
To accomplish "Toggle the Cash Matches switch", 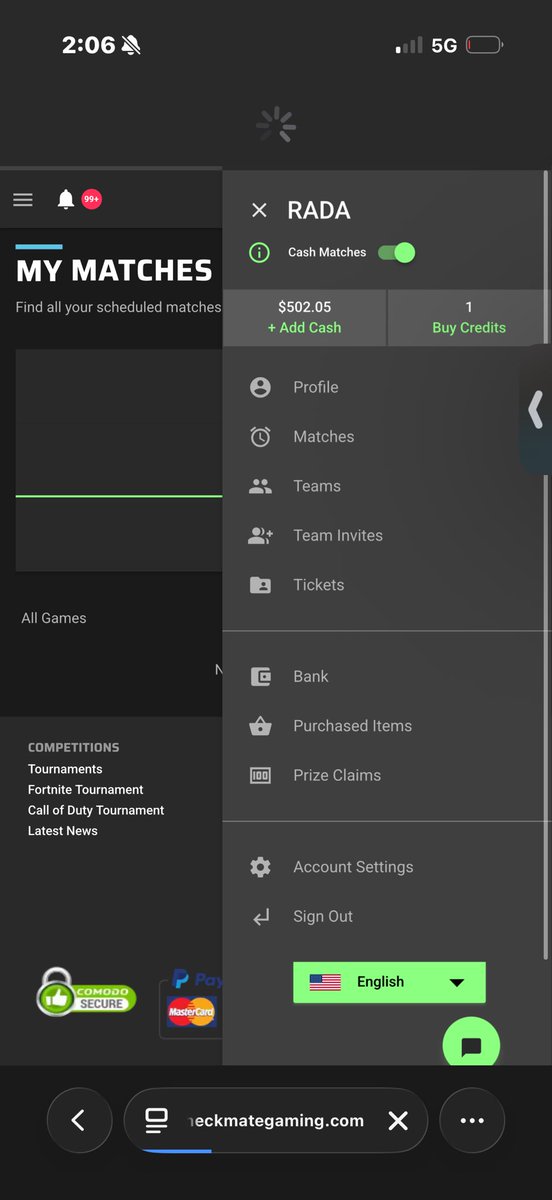I will click(x=396, y=252).
